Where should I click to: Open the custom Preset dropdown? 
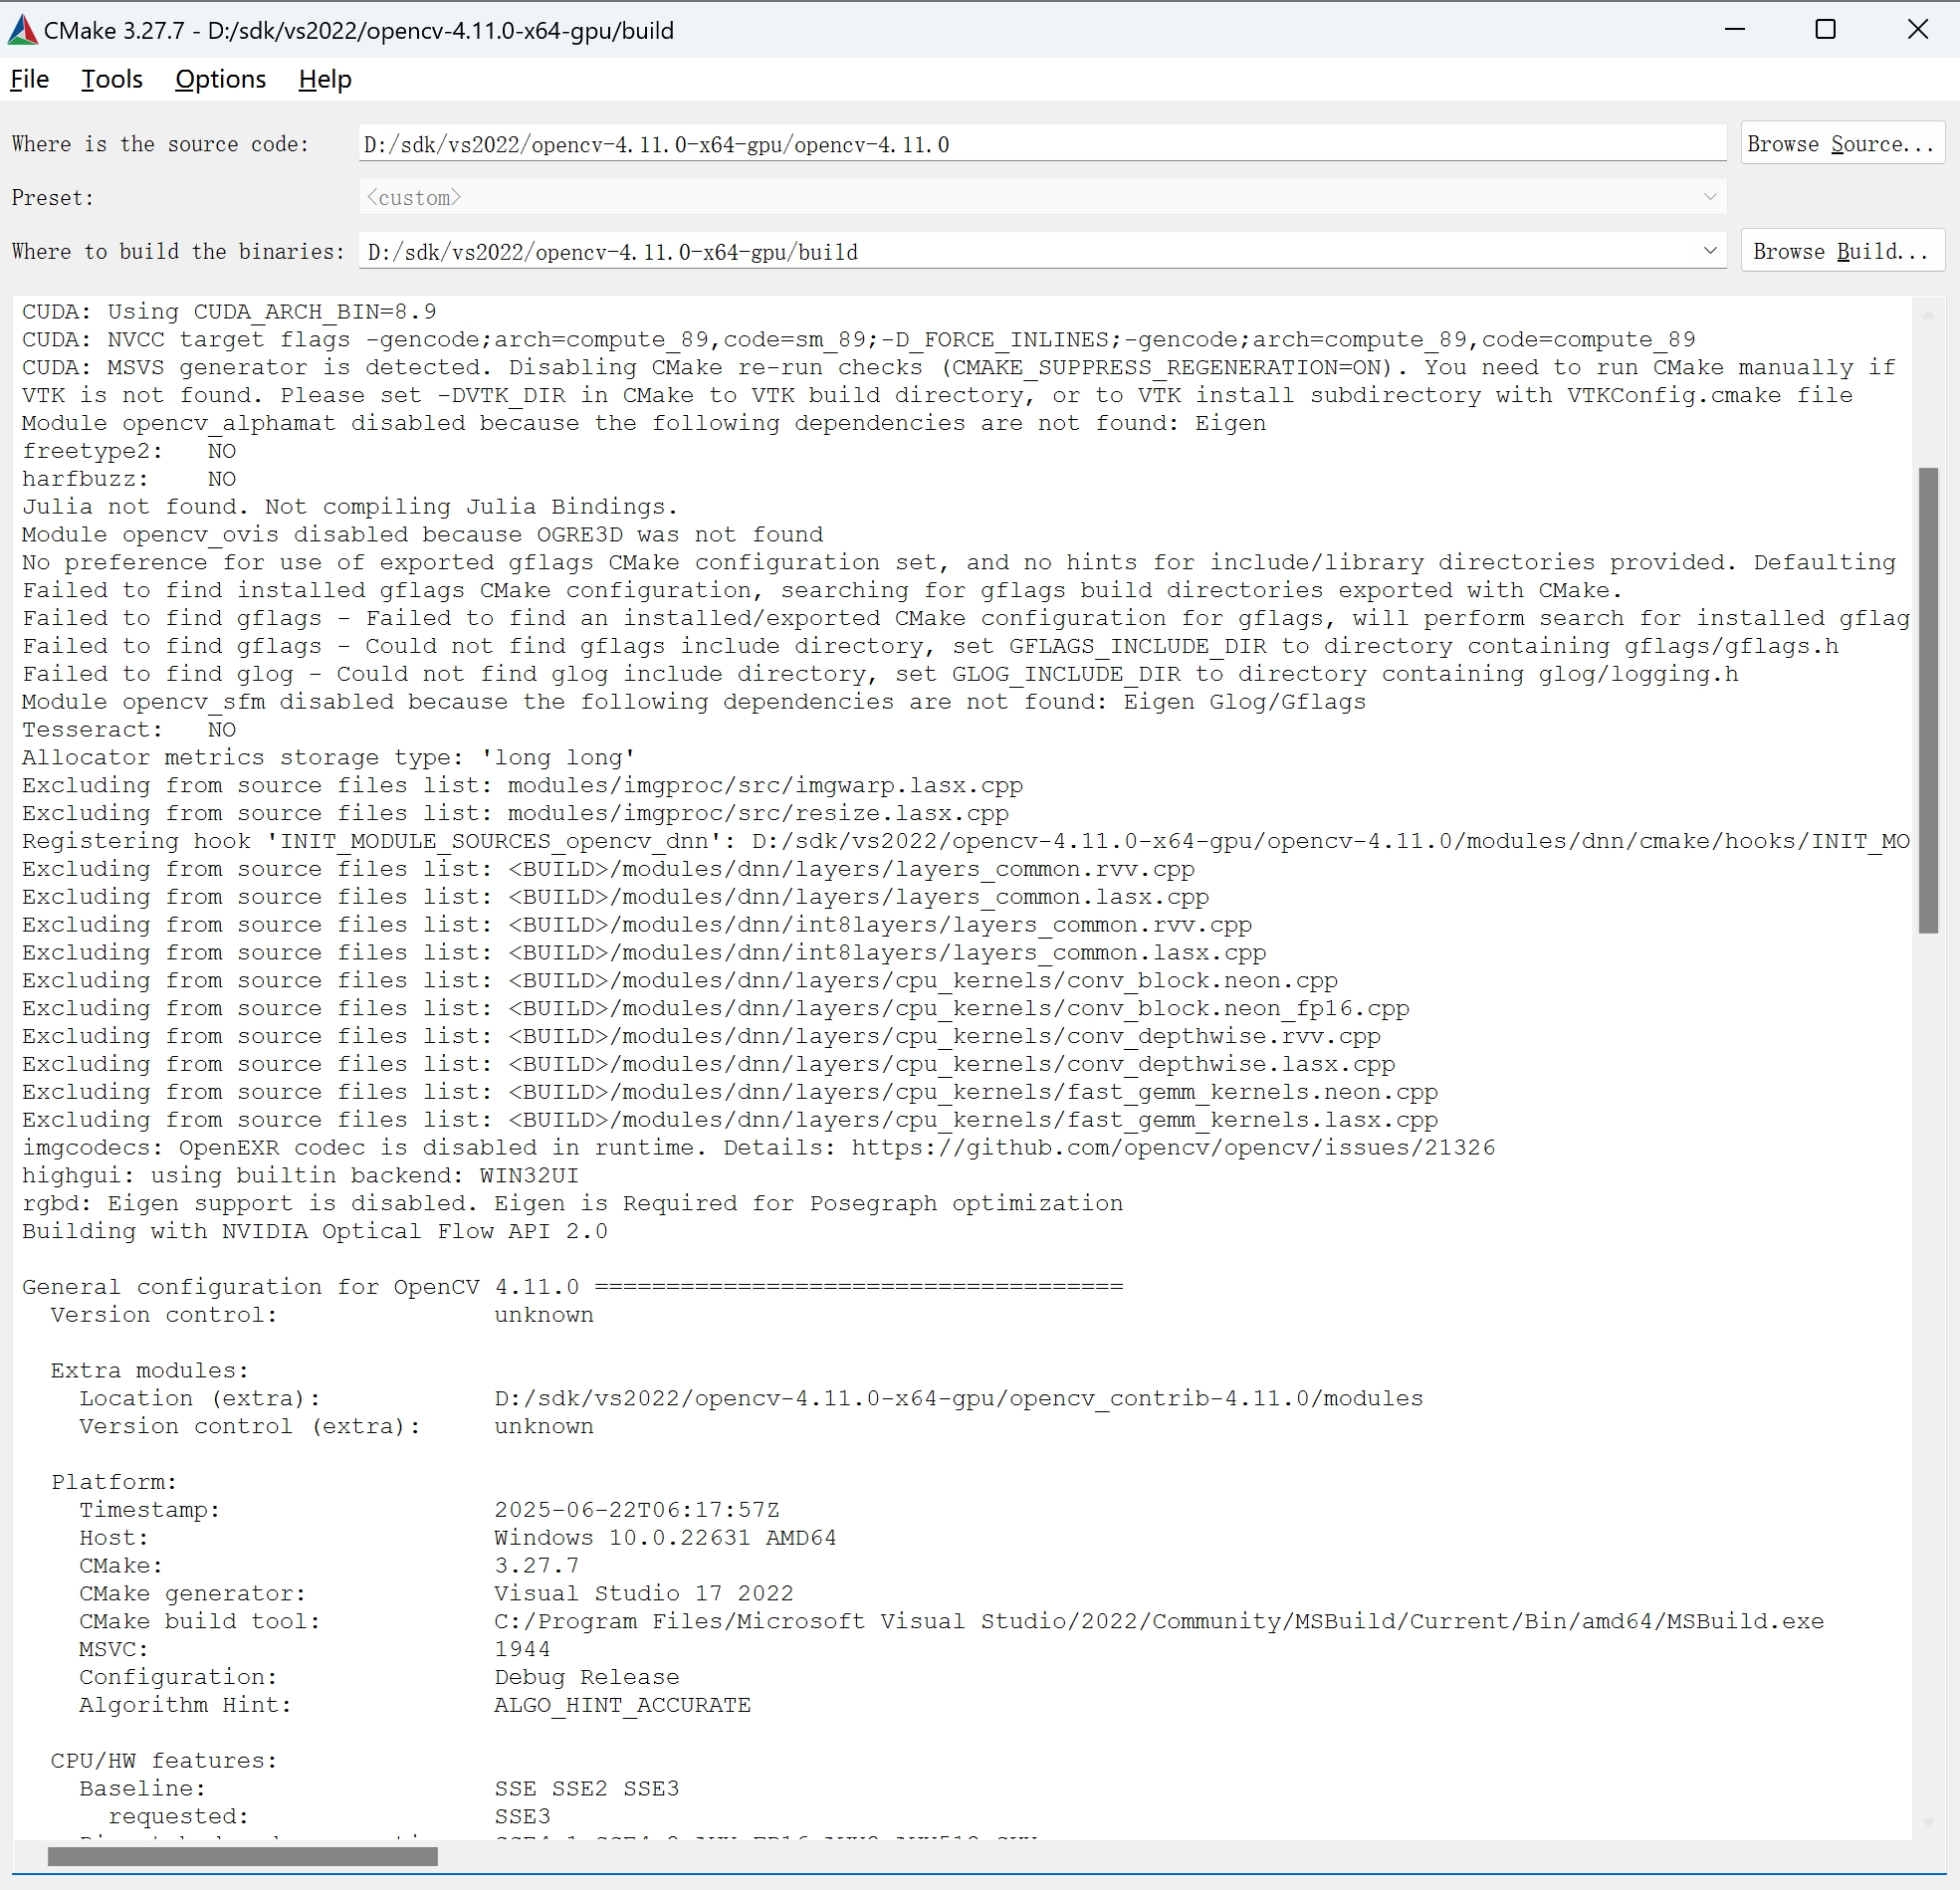point(1710,196)
